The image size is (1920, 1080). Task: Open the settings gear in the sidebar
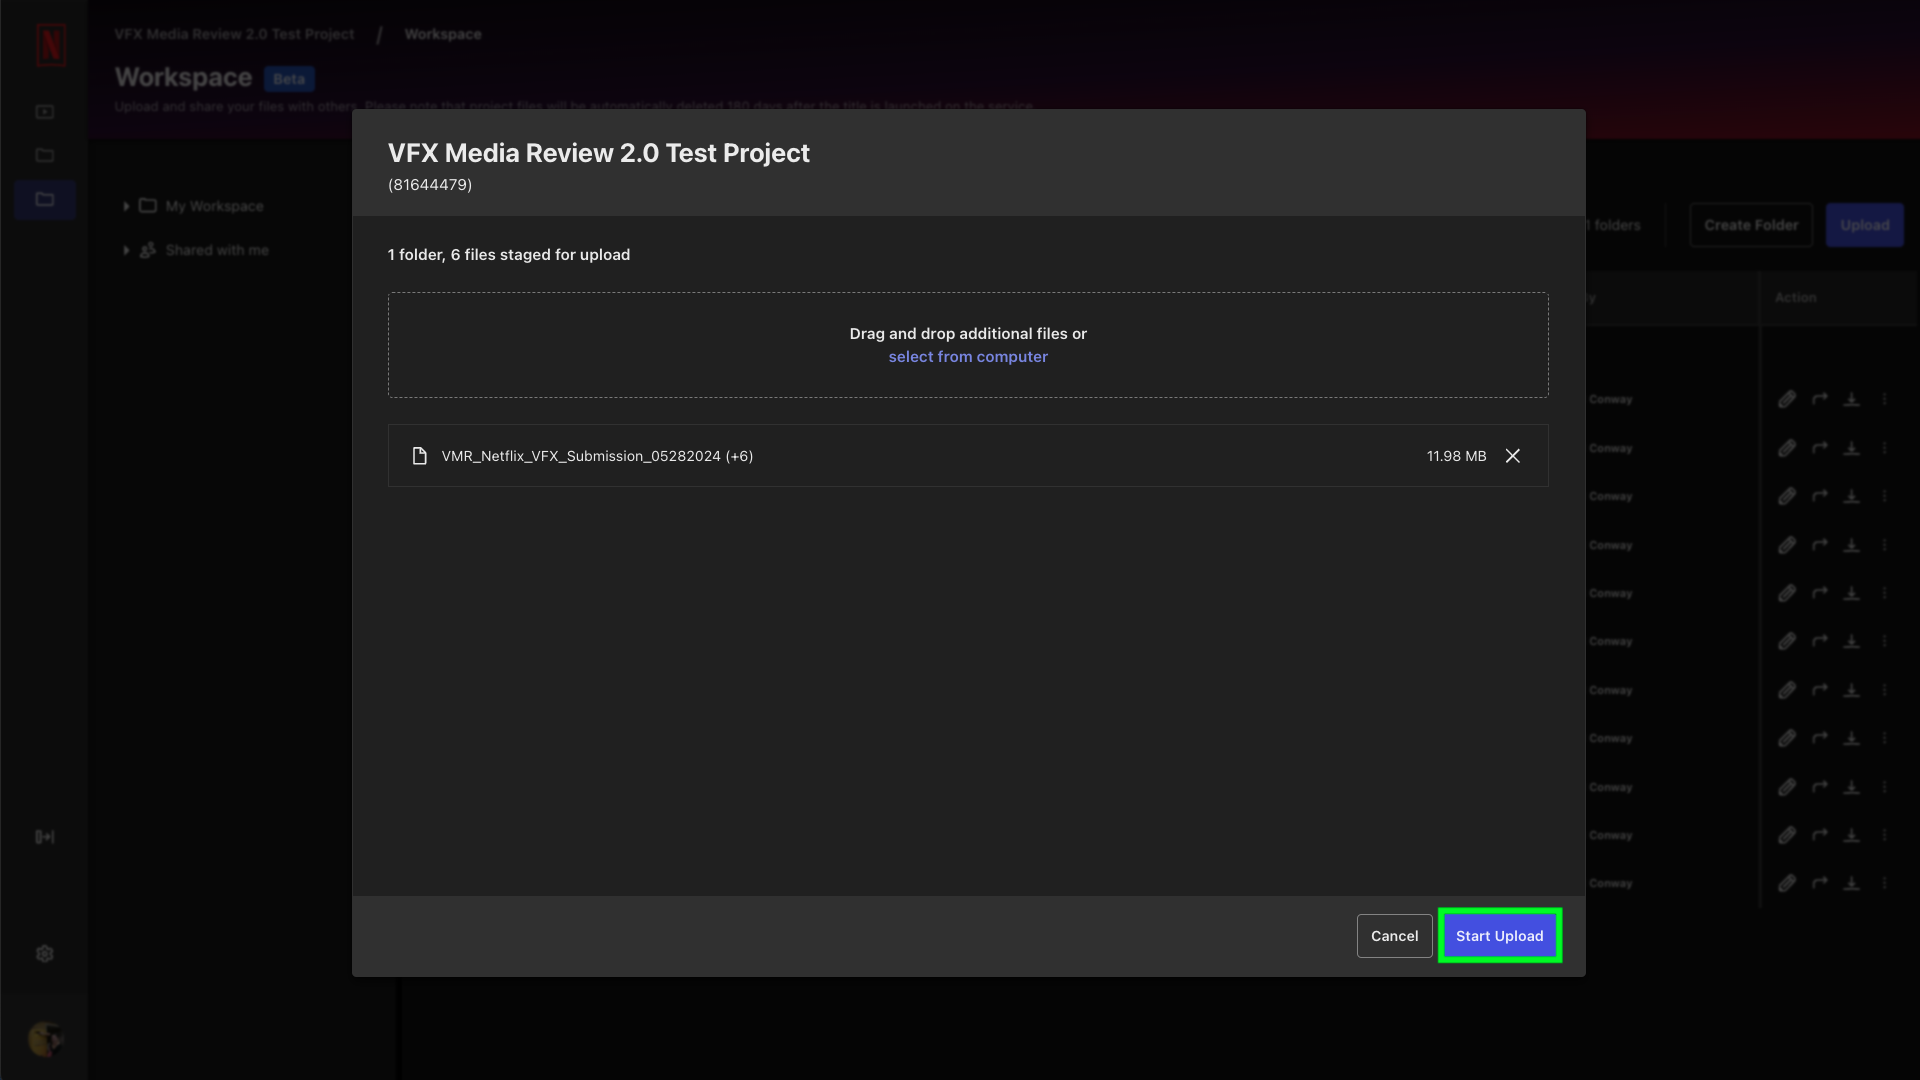coord(45,954)
